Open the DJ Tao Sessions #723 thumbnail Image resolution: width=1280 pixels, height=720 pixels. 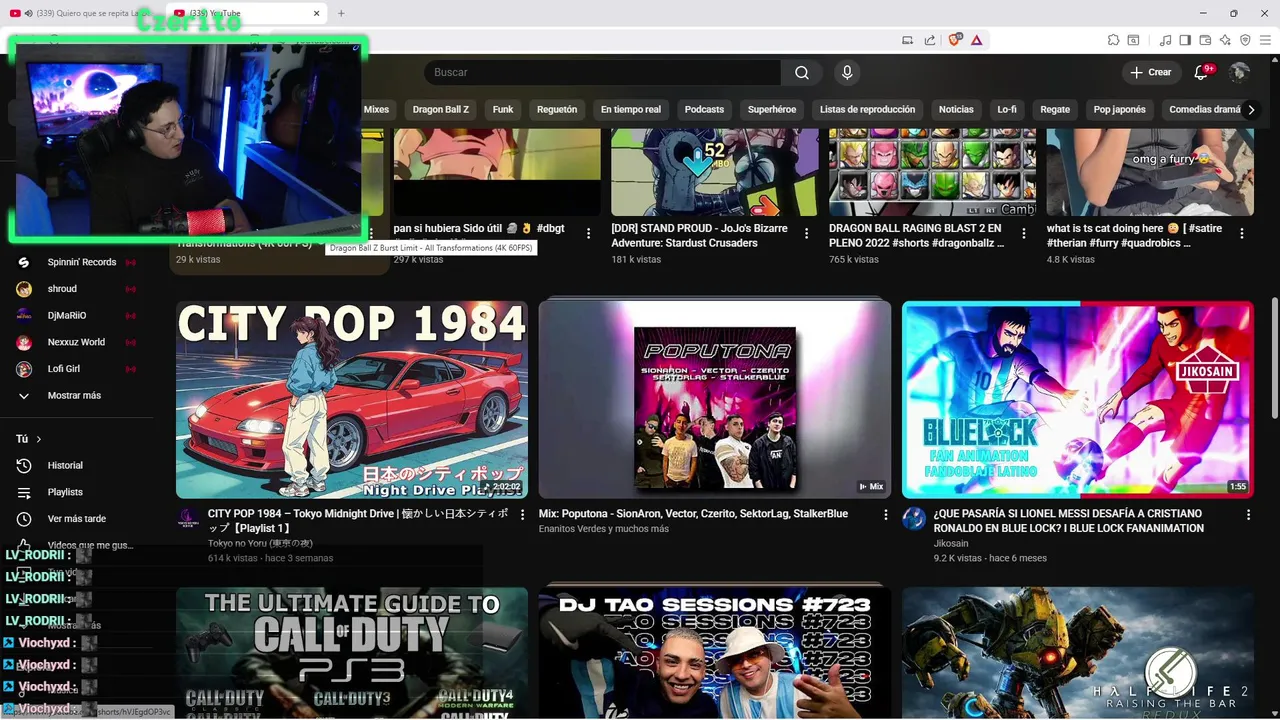coord(715,653)
